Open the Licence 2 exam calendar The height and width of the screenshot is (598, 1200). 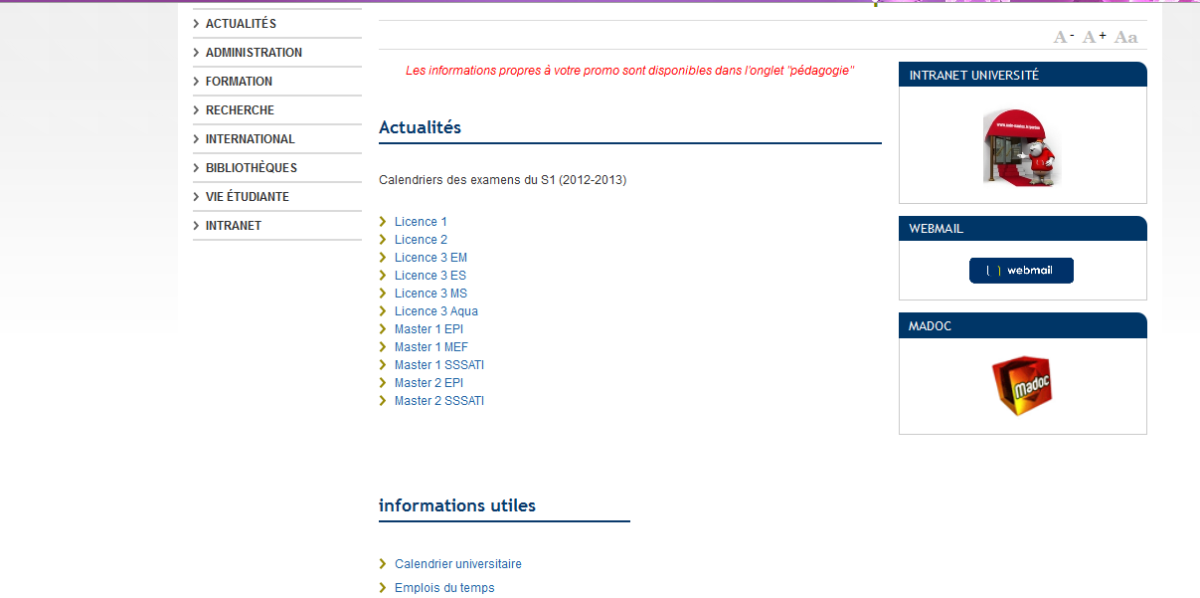click(421, 240)
